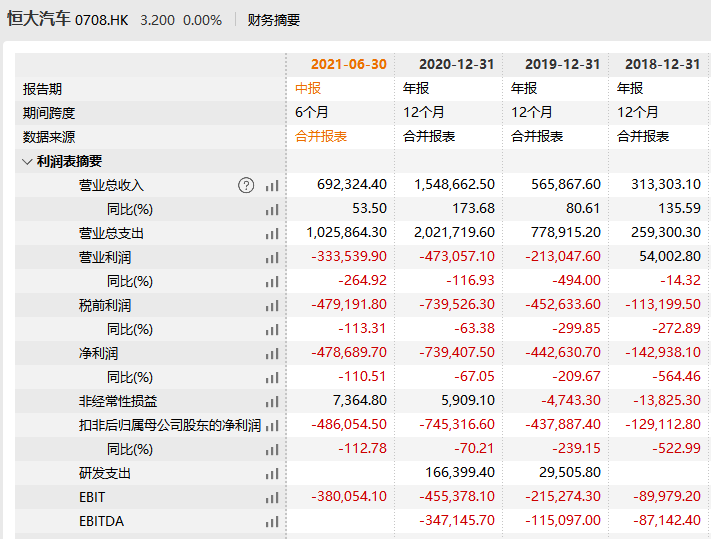Show chart for 营业总收入 同比(%) row
Image resolution: width=711 pixels, height=539 pixels.
click(272, 209)
